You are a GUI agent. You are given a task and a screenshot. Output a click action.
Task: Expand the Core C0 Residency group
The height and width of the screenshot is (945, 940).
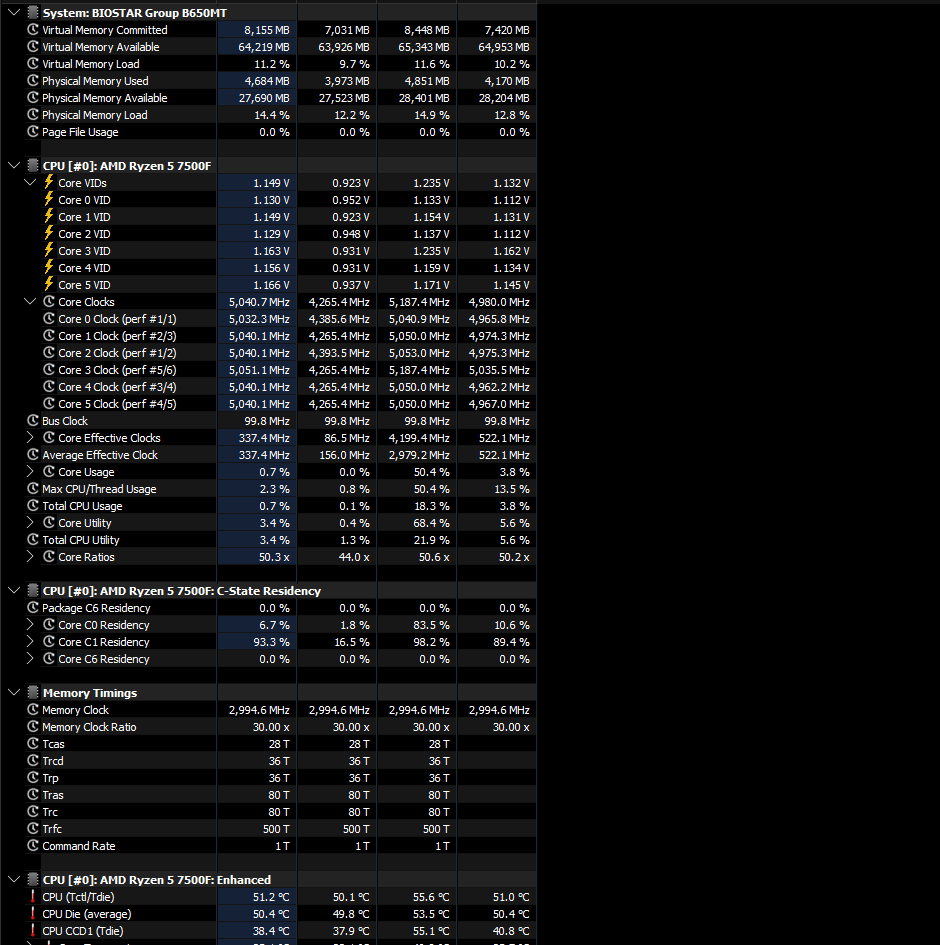point(30,625)
